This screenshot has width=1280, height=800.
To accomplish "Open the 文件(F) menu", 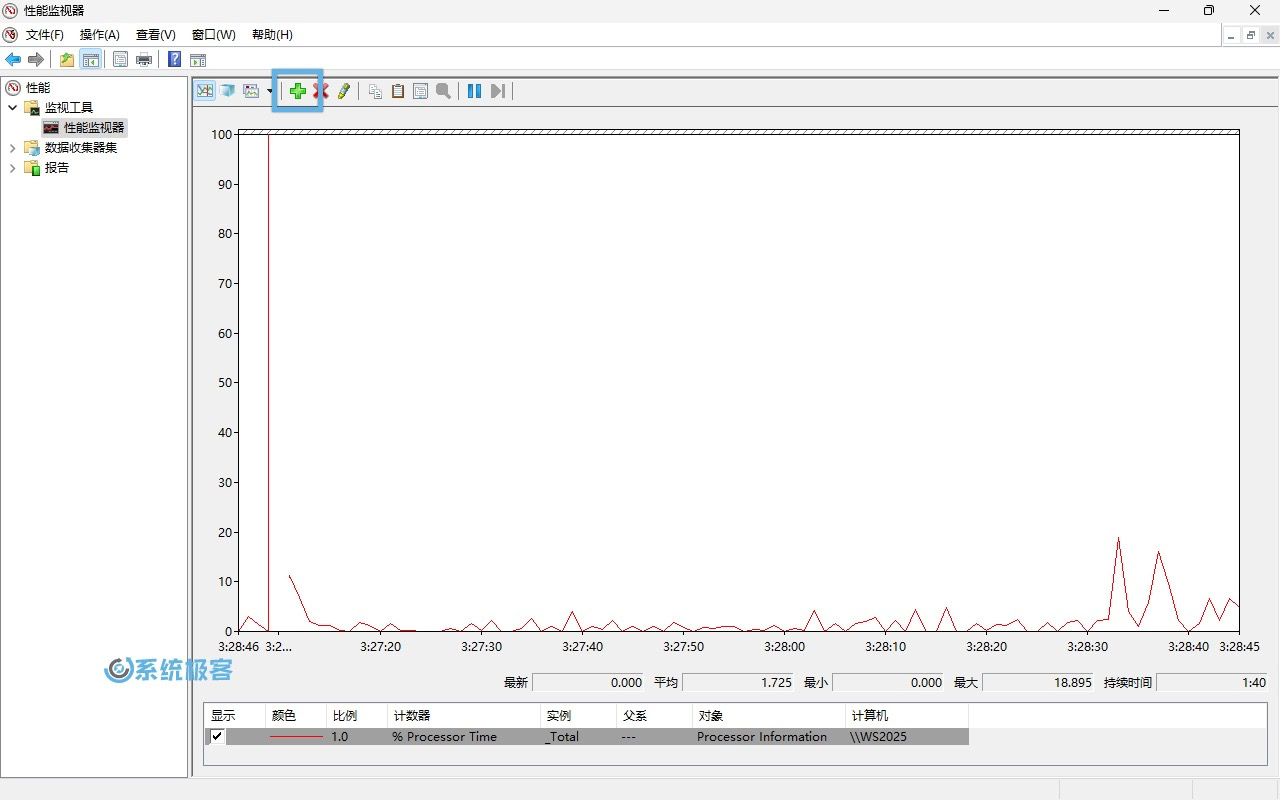I will [45, 35].
